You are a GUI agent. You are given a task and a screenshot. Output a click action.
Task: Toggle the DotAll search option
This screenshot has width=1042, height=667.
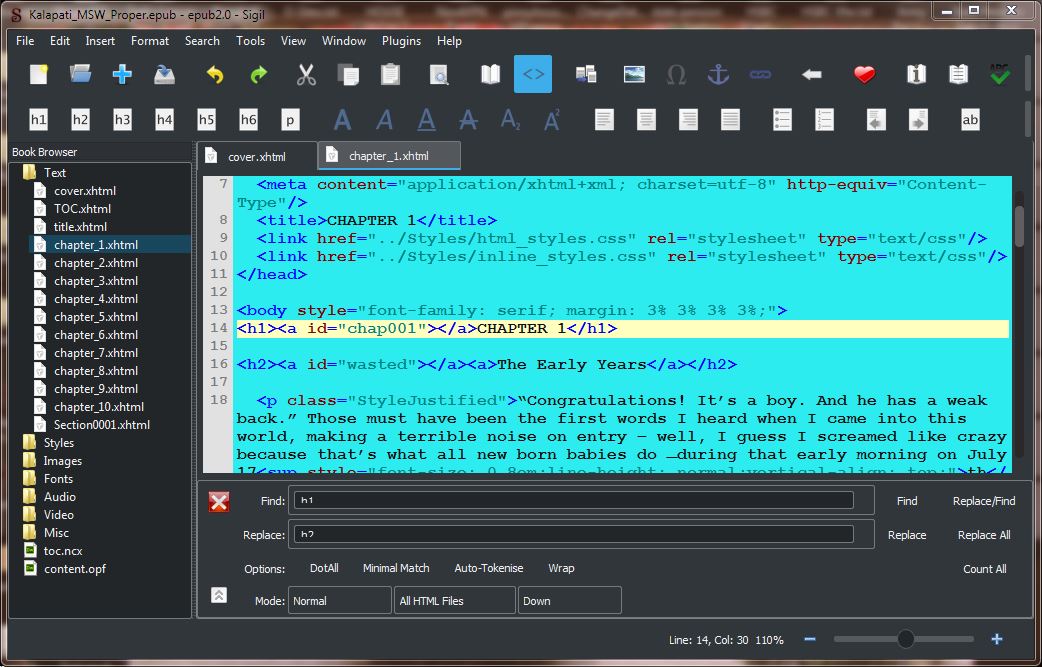pos(324,568)
